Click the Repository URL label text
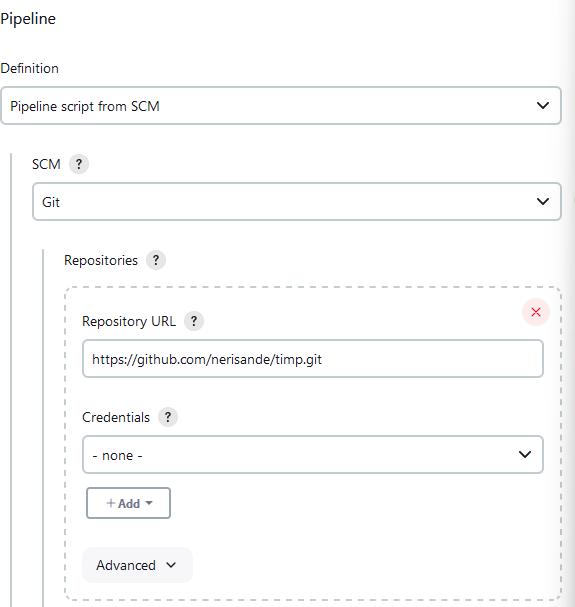 (129, 321)
